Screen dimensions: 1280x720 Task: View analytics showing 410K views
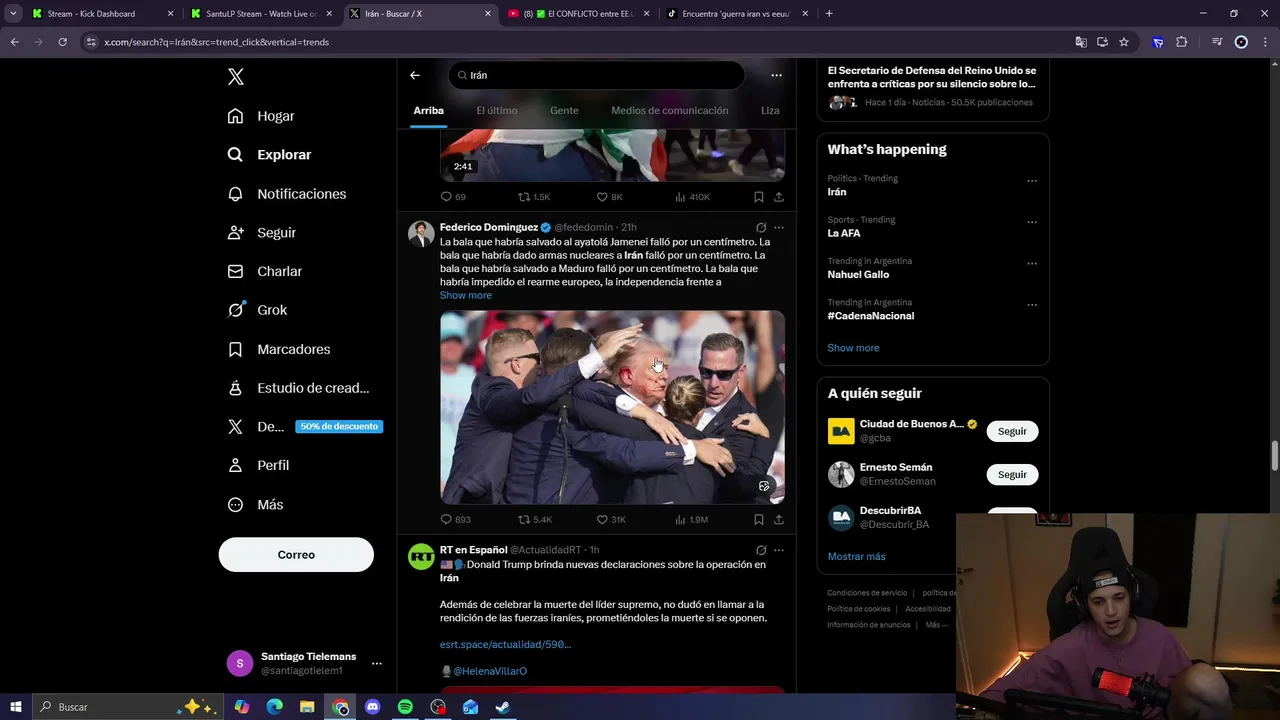click(692, 197)
